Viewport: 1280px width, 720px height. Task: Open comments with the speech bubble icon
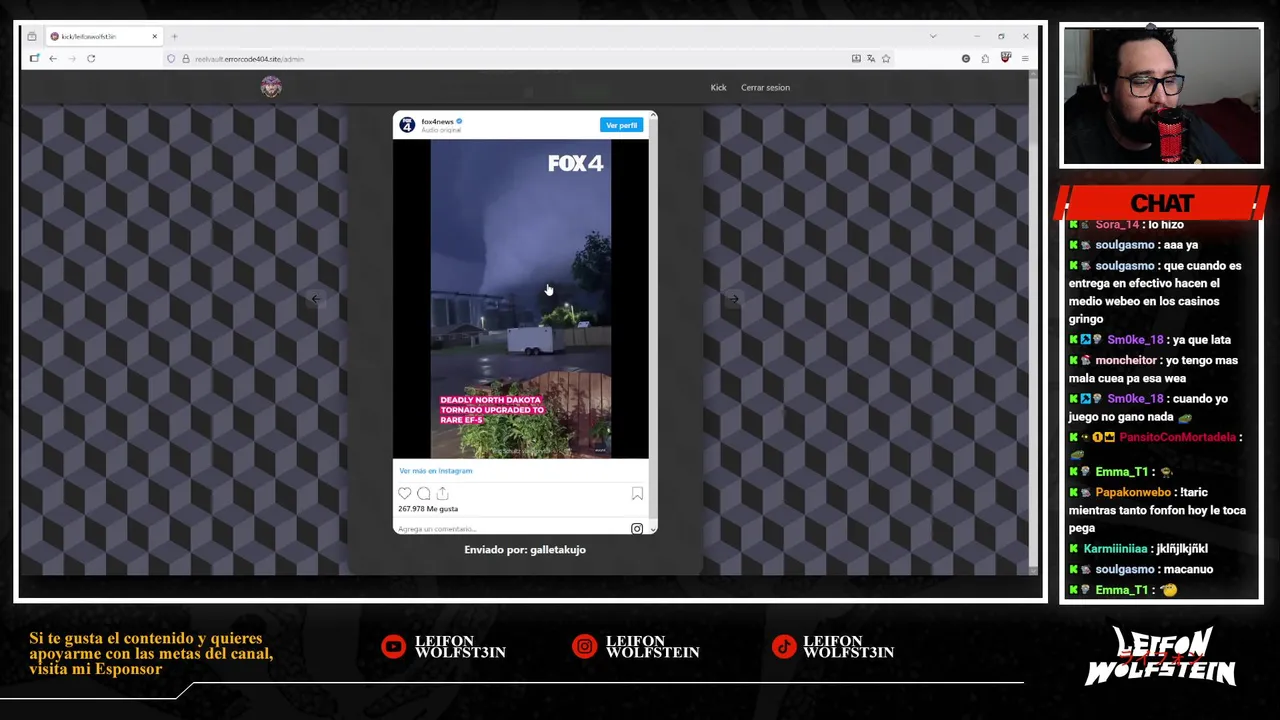[423, 493]
